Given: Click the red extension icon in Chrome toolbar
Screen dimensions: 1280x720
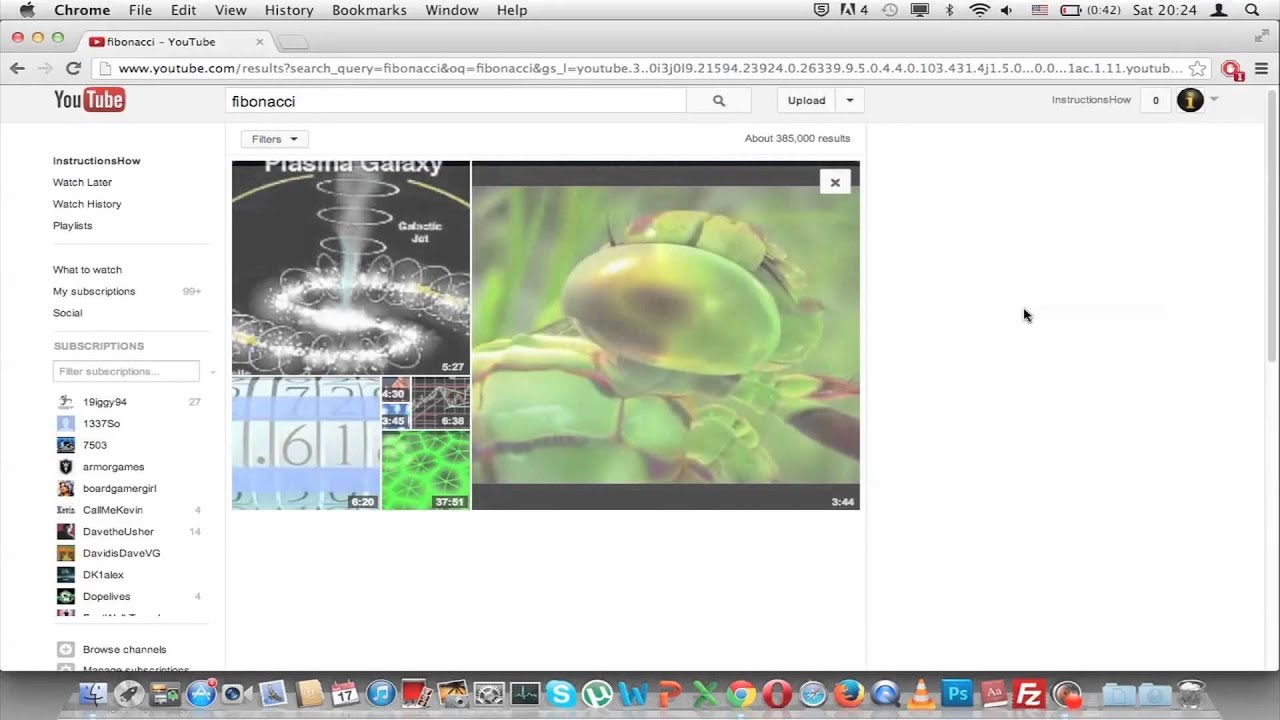Looking at the screenshot, I should click(1231, 69).
